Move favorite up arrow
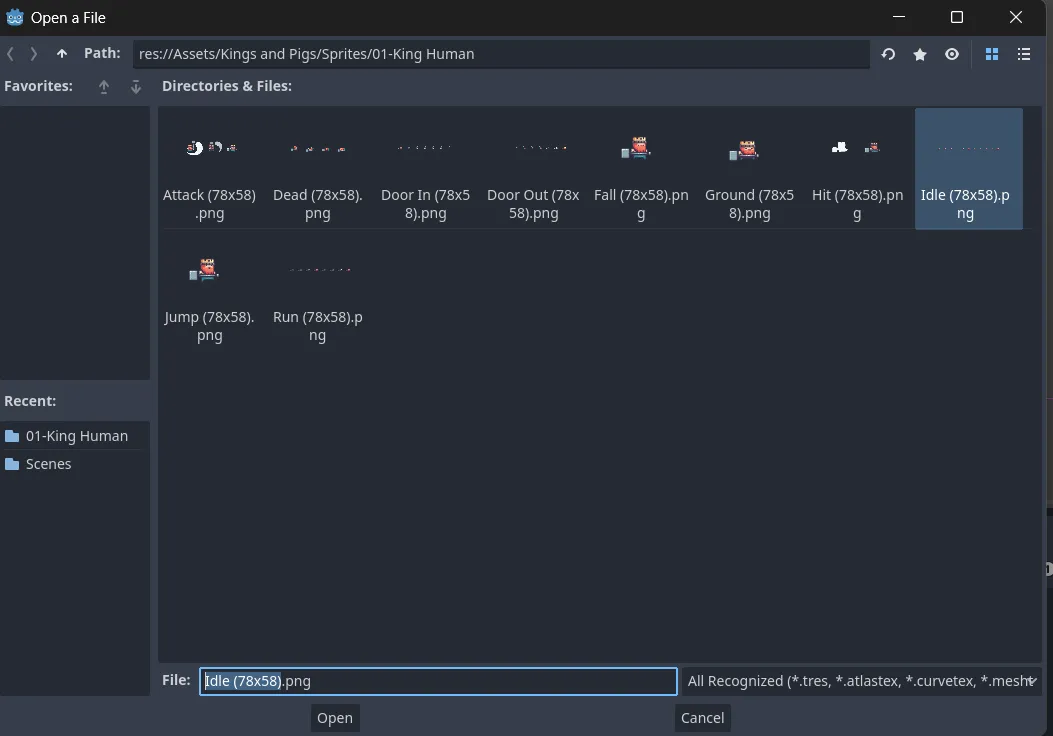The height and width of the screenshot is (736, 1053). click(x=104, y=87)
